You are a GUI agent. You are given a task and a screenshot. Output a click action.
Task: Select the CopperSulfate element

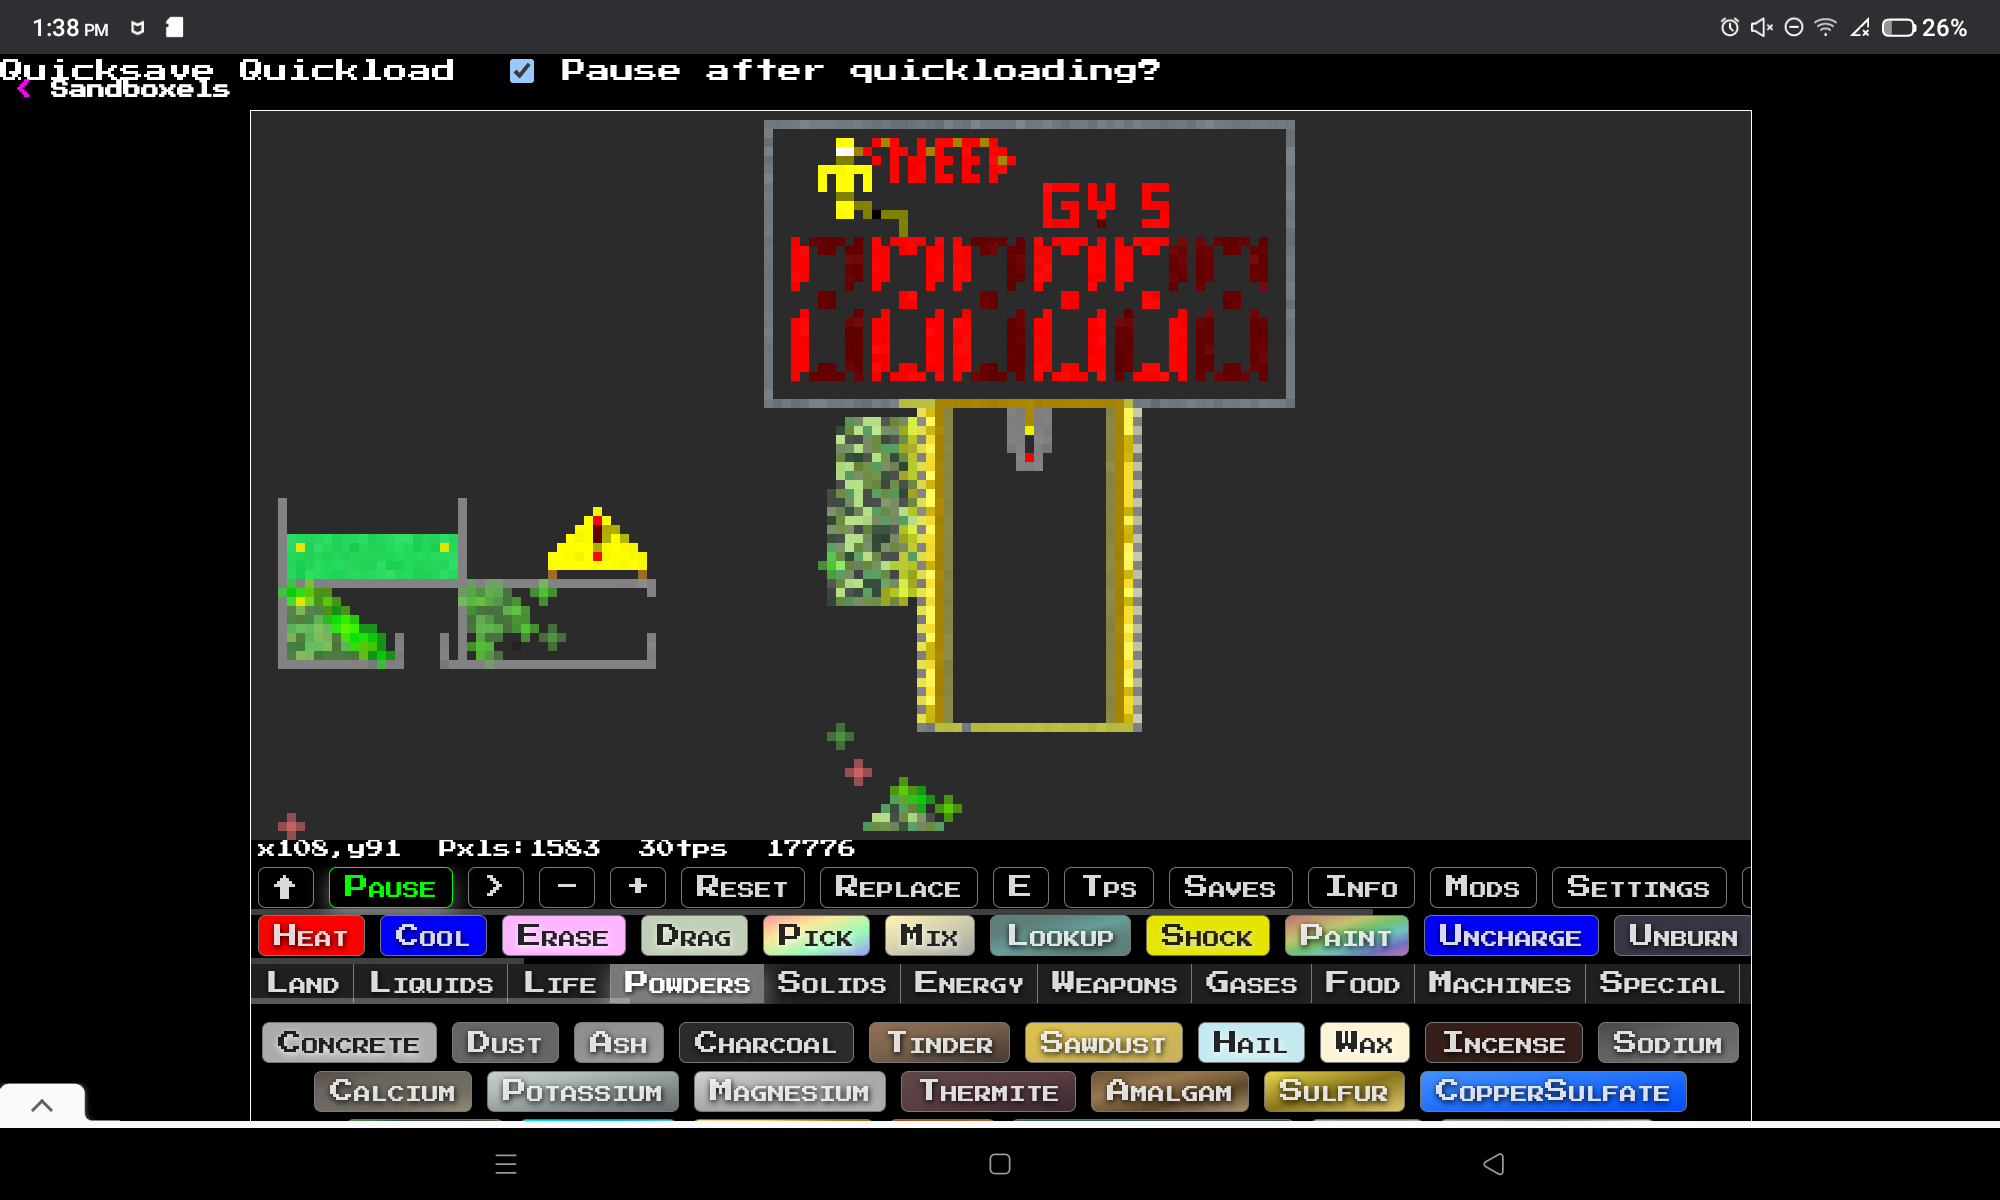pos(1552,1091)
